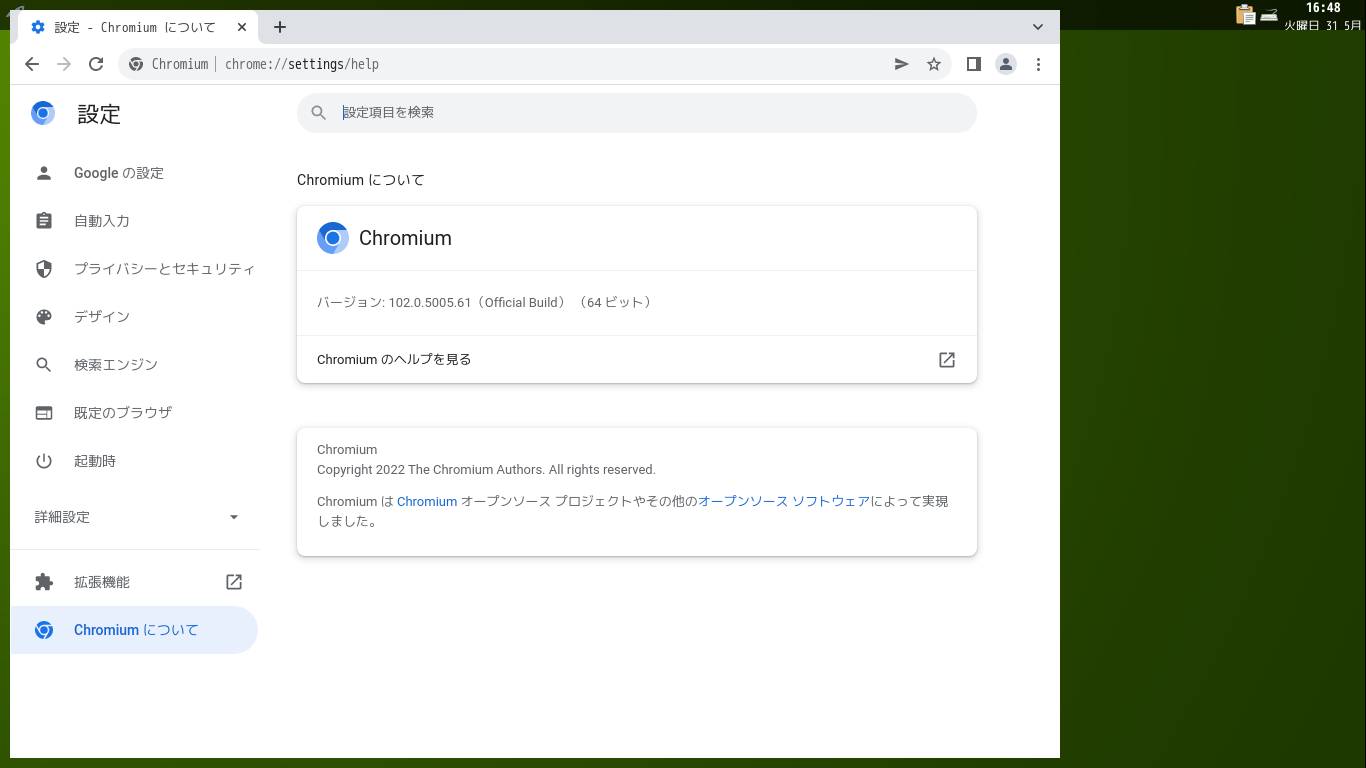Click the person icon beside Google の設定
The width and height of the screenshot is (1366, 768).
pyautogui.click(x=44, y=173)
